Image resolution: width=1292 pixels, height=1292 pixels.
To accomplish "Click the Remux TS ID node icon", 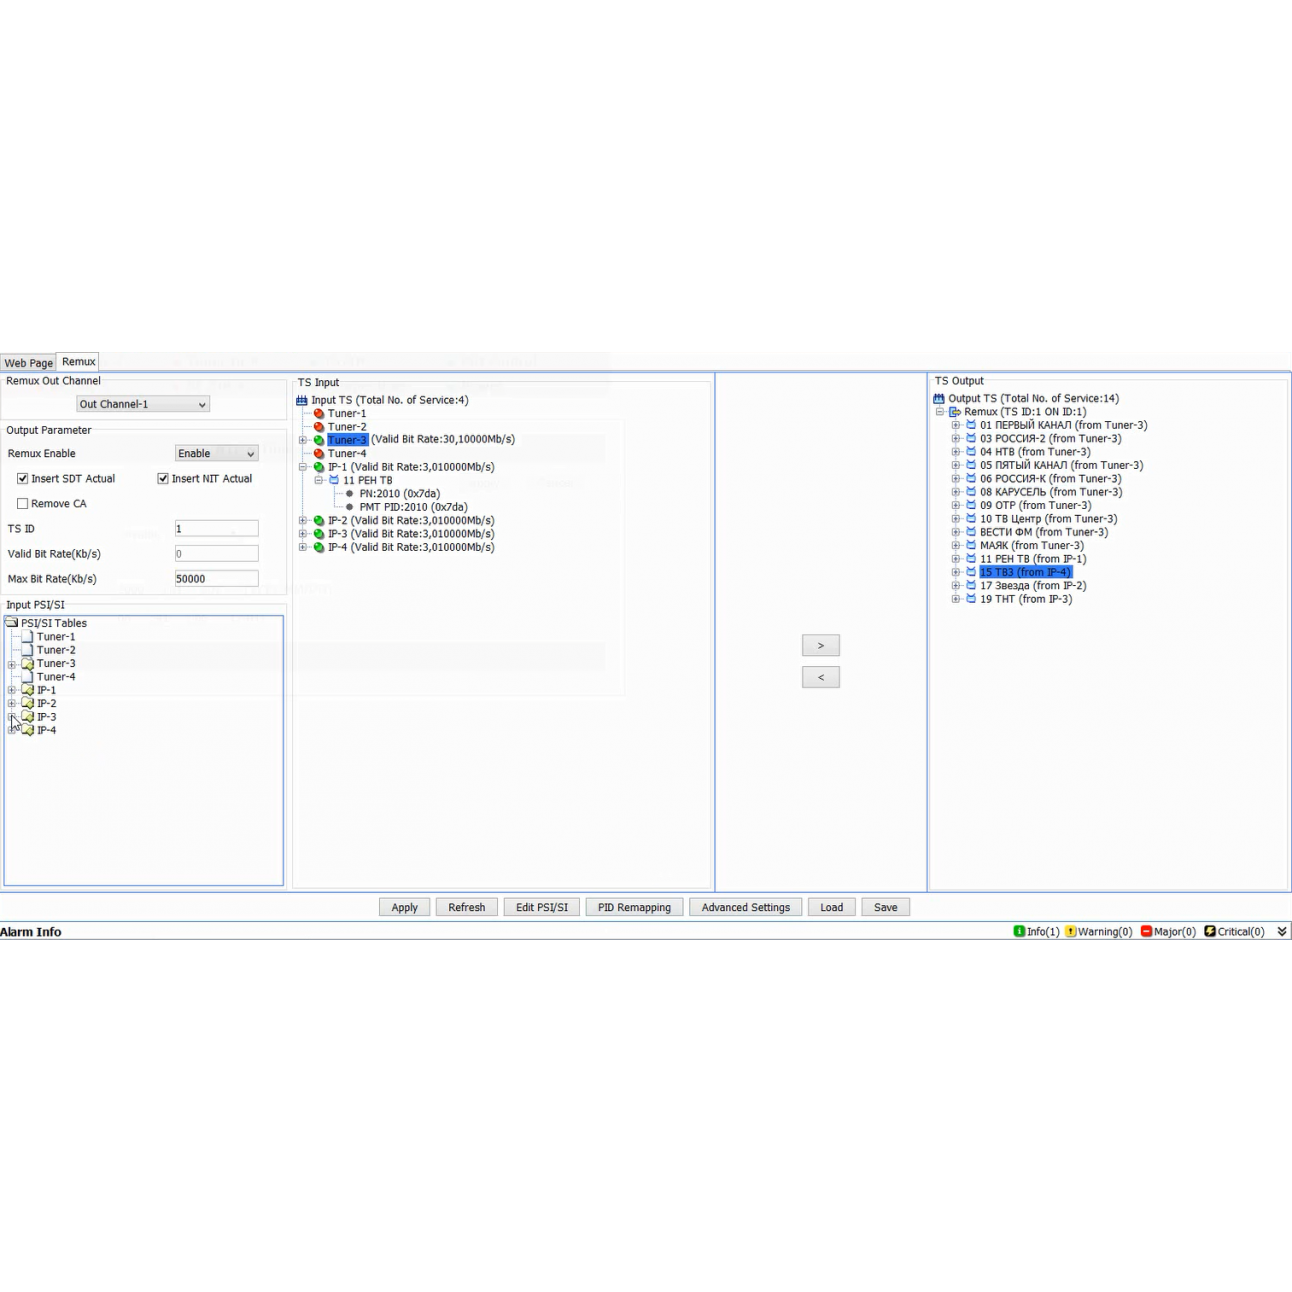I will [x=955, y=412].
